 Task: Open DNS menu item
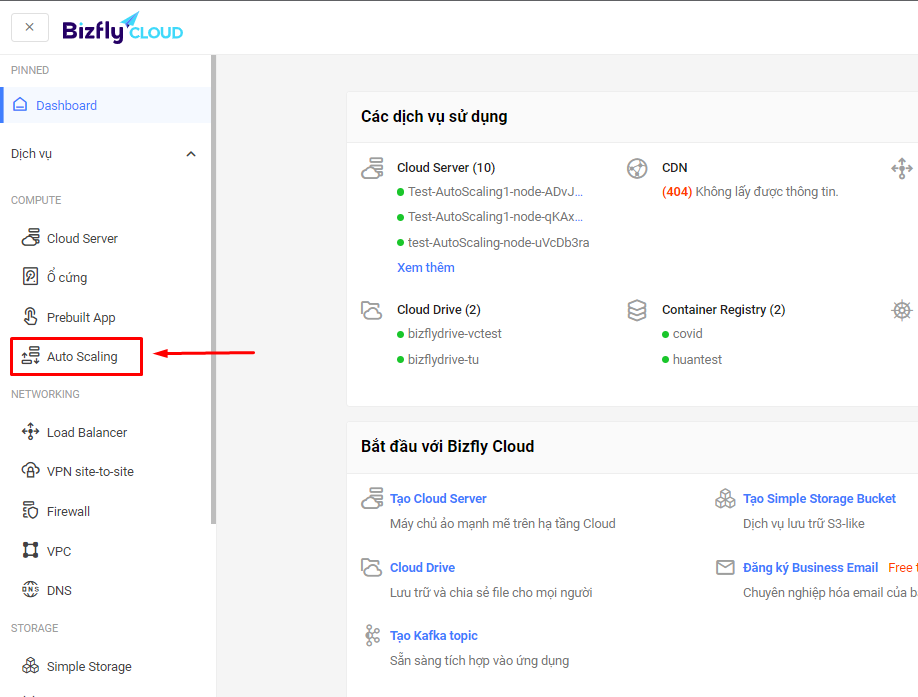(59, 590)
